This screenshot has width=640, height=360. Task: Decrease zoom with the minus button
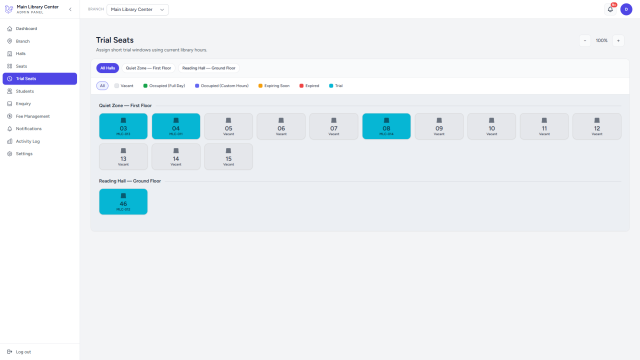tap(585, 40)
